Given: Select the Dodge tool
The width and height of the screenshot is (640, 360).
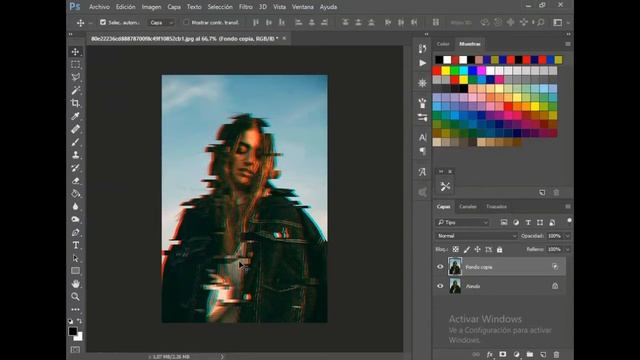Looking at the screenshot, I should [76, 219].
